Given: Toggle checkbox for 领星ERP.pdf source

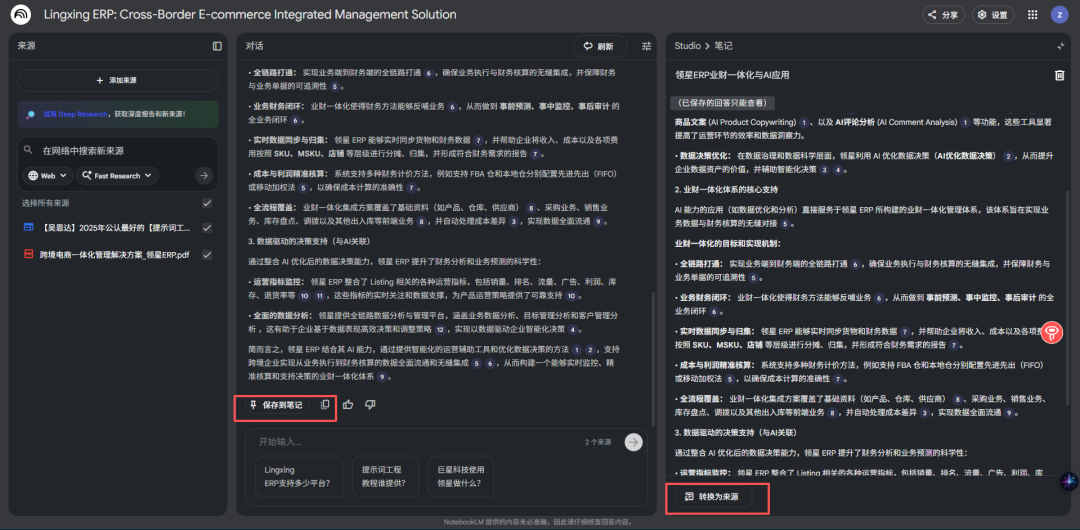Looking at the screenshot, I should coord(207,254).
